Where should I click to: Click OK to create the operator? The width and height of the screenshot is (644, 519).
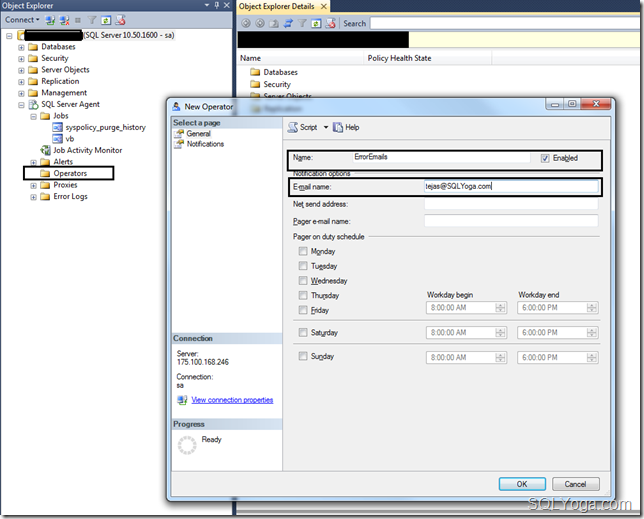[x=522, y=484]
